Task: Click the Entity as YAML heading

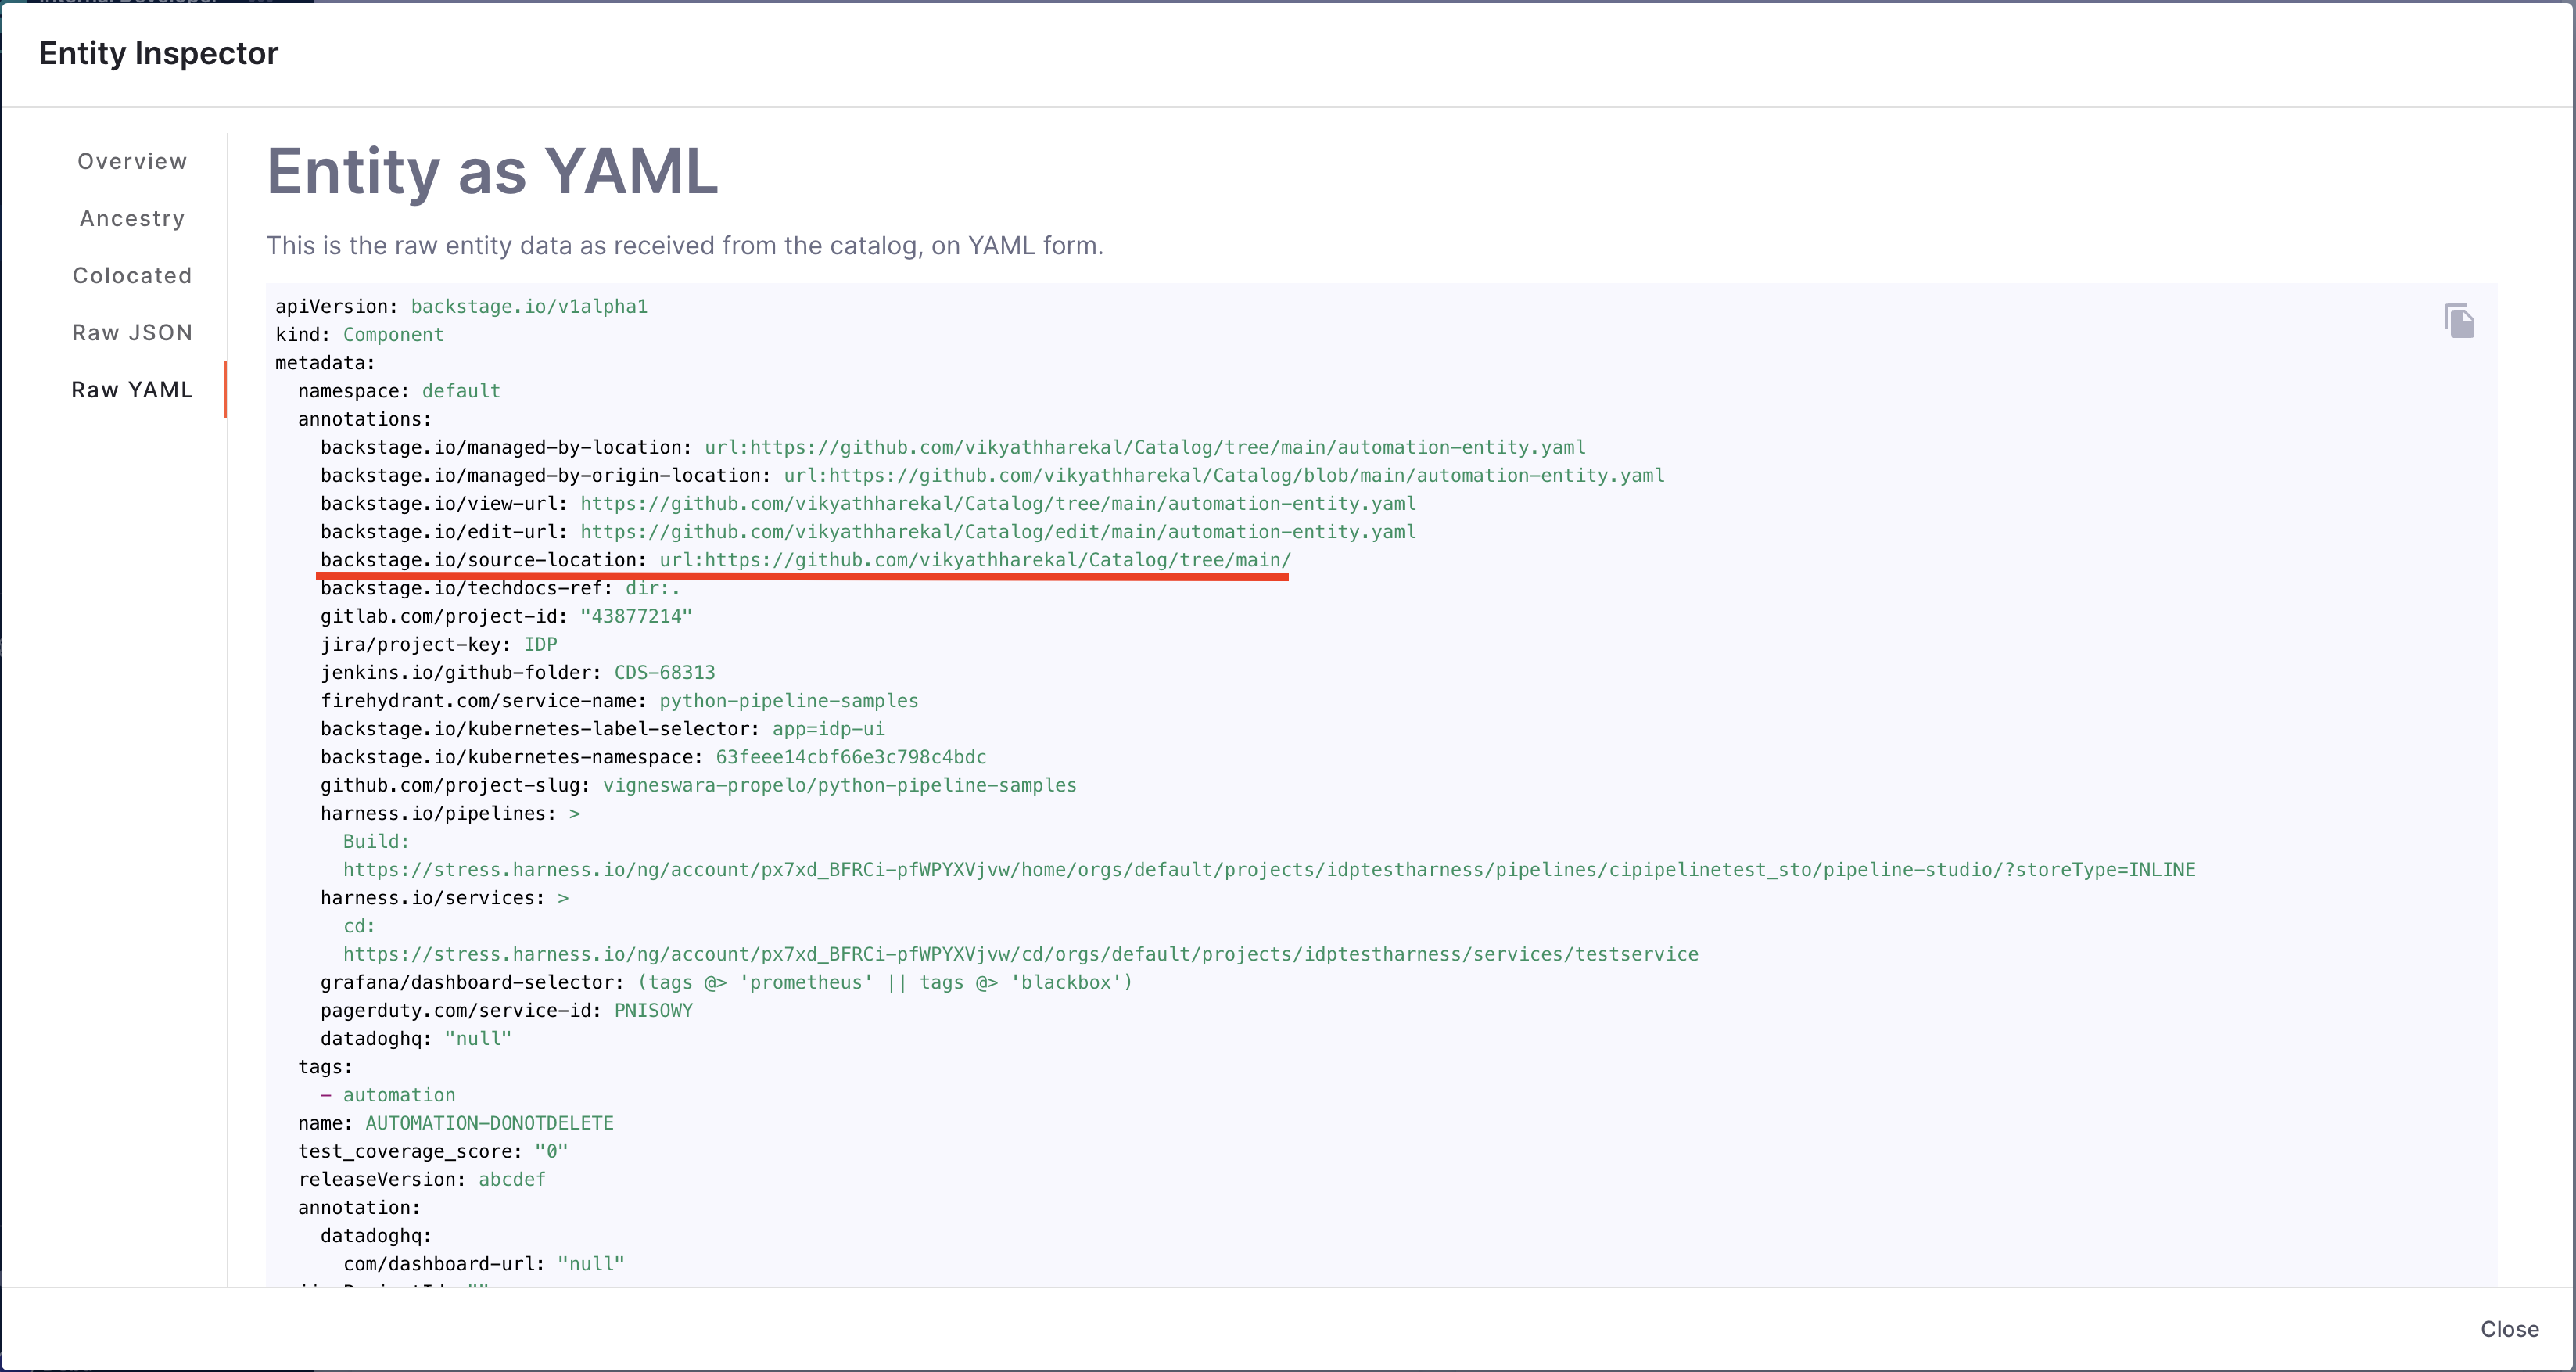Action: pyautogui.click(x=492, y=171)
